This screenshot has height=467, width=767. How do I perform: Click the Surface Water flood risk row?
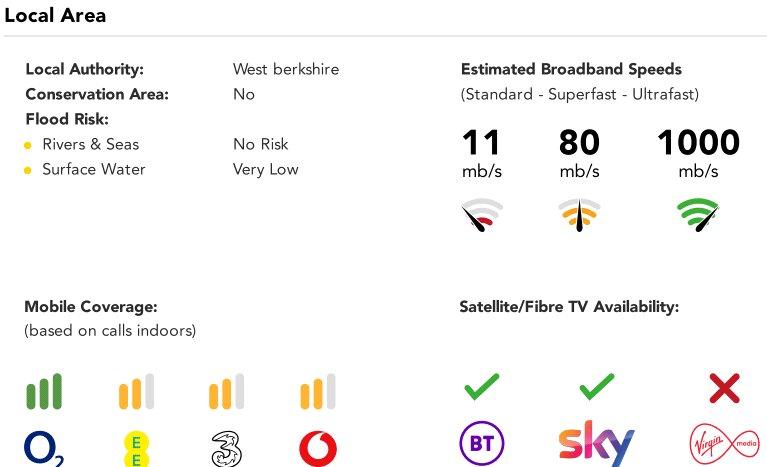161,170
